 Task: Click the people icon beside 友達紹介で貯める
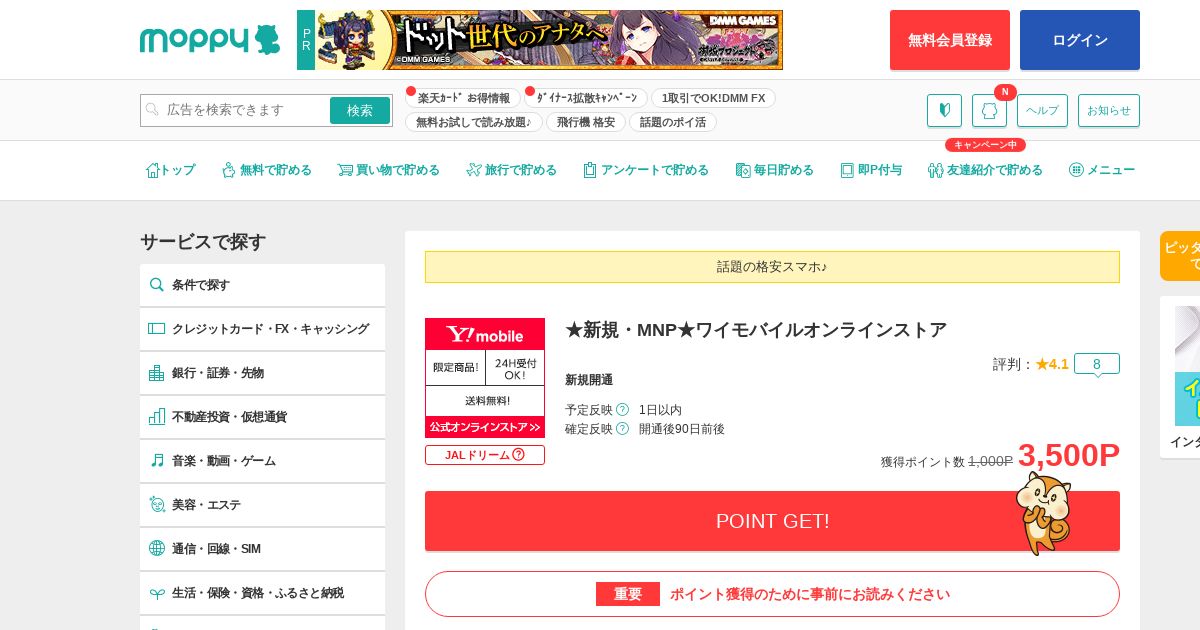click(935, 170)
